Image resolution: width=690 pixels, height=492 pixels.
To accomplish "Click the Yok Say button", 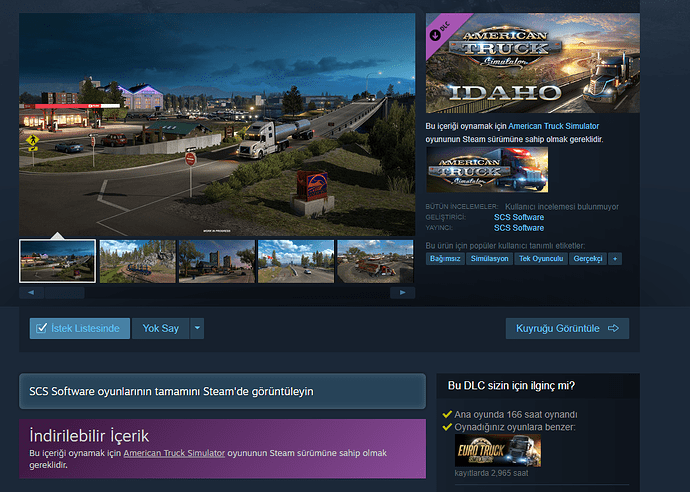I will pyautogui.click(x=161, y=328).
